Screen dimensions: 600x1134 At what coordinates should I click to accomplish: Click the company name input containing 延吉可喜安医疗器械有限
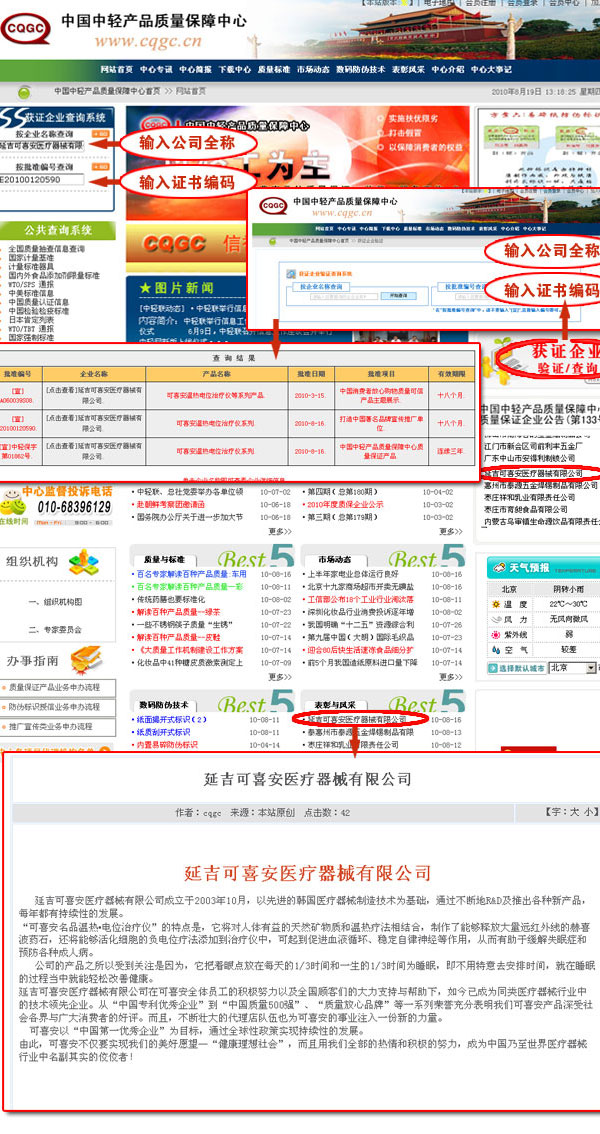[x=42, y=145]
